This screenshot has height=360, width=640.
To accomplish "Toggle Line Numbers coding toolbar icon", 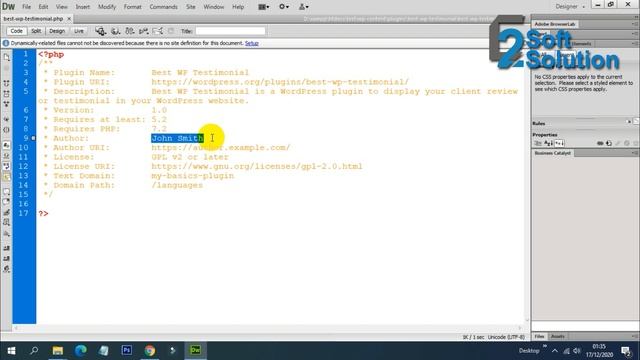I will (x=7, y=145).
